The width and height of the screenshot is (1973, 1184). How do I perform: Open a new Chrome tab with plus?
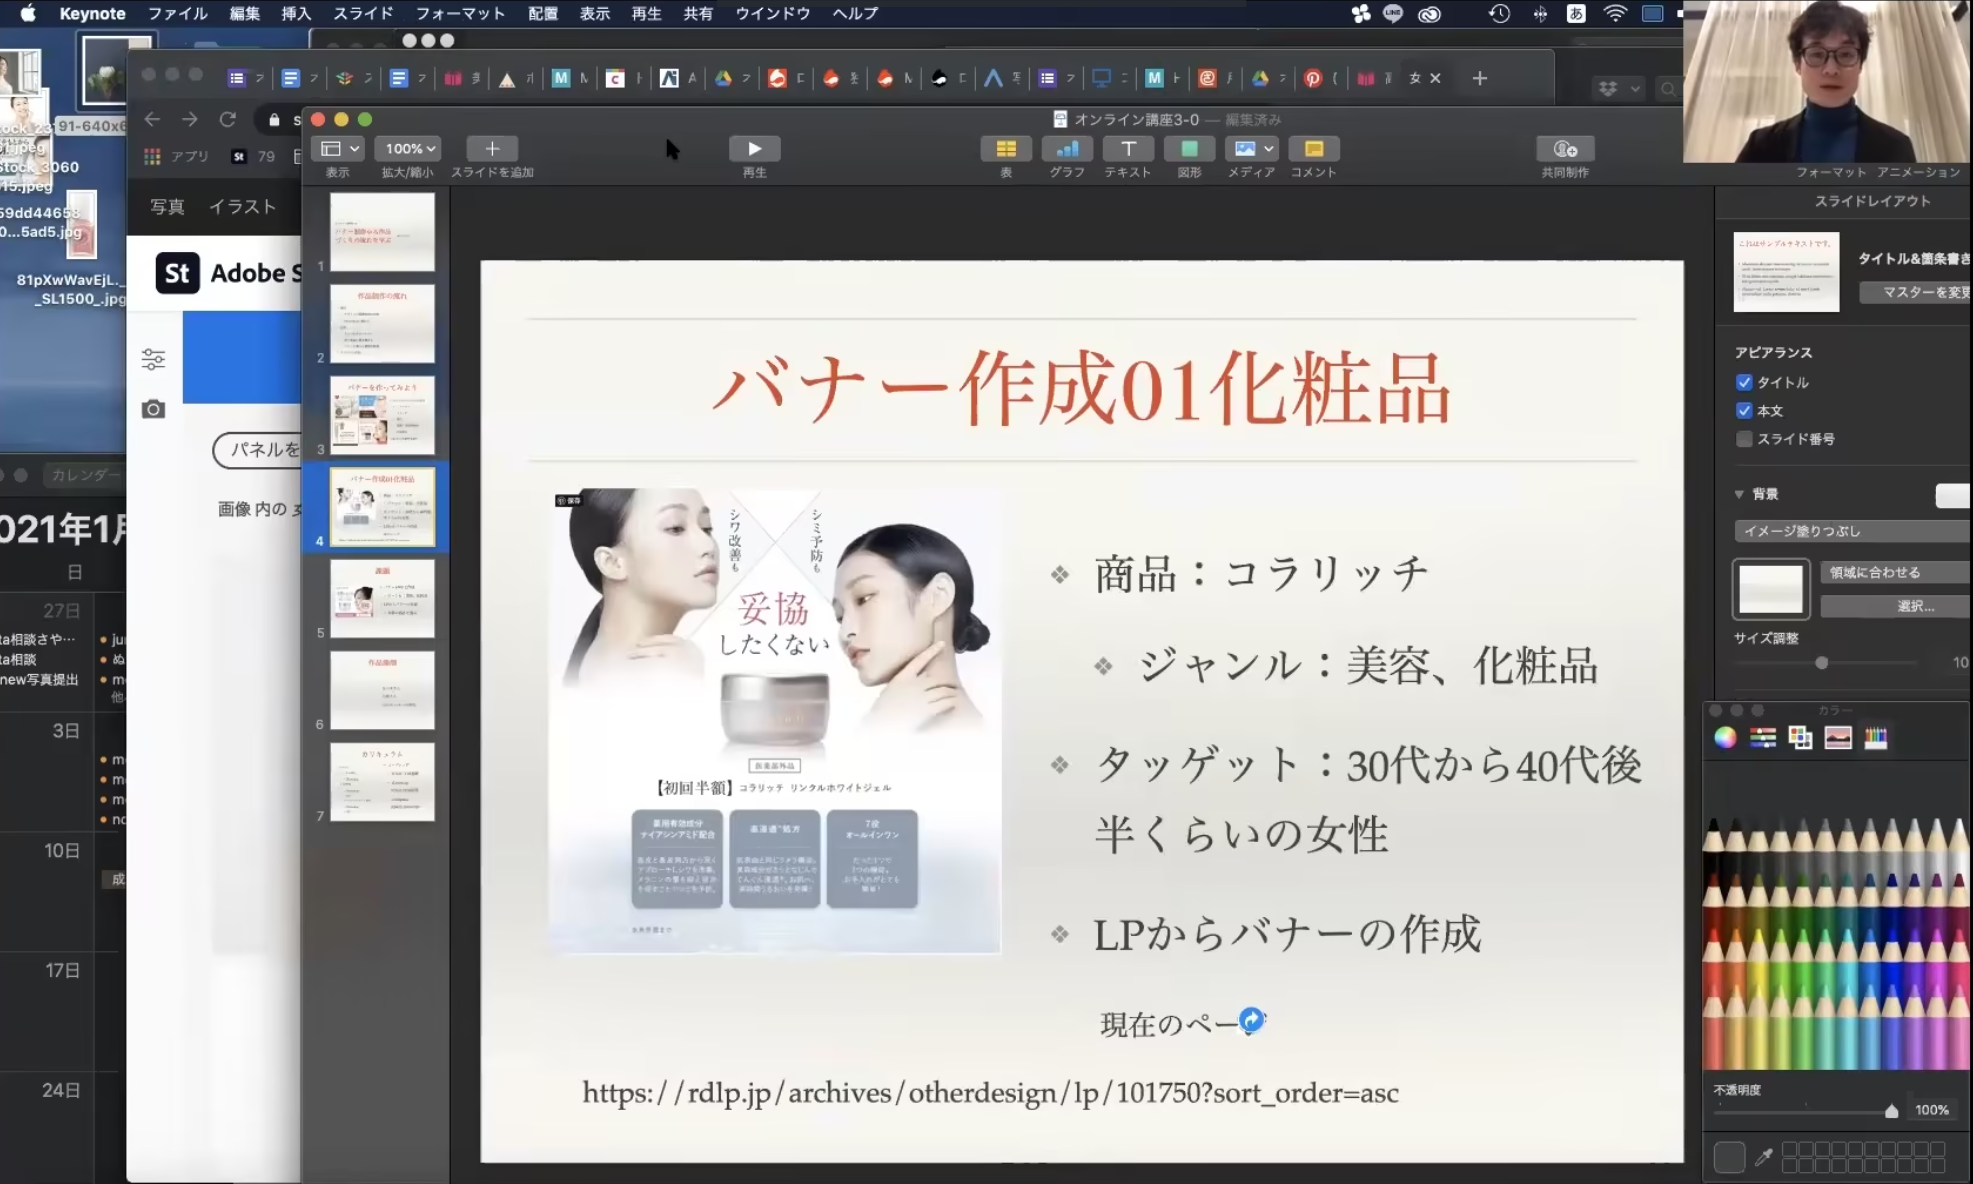(x=1480, y=78)
